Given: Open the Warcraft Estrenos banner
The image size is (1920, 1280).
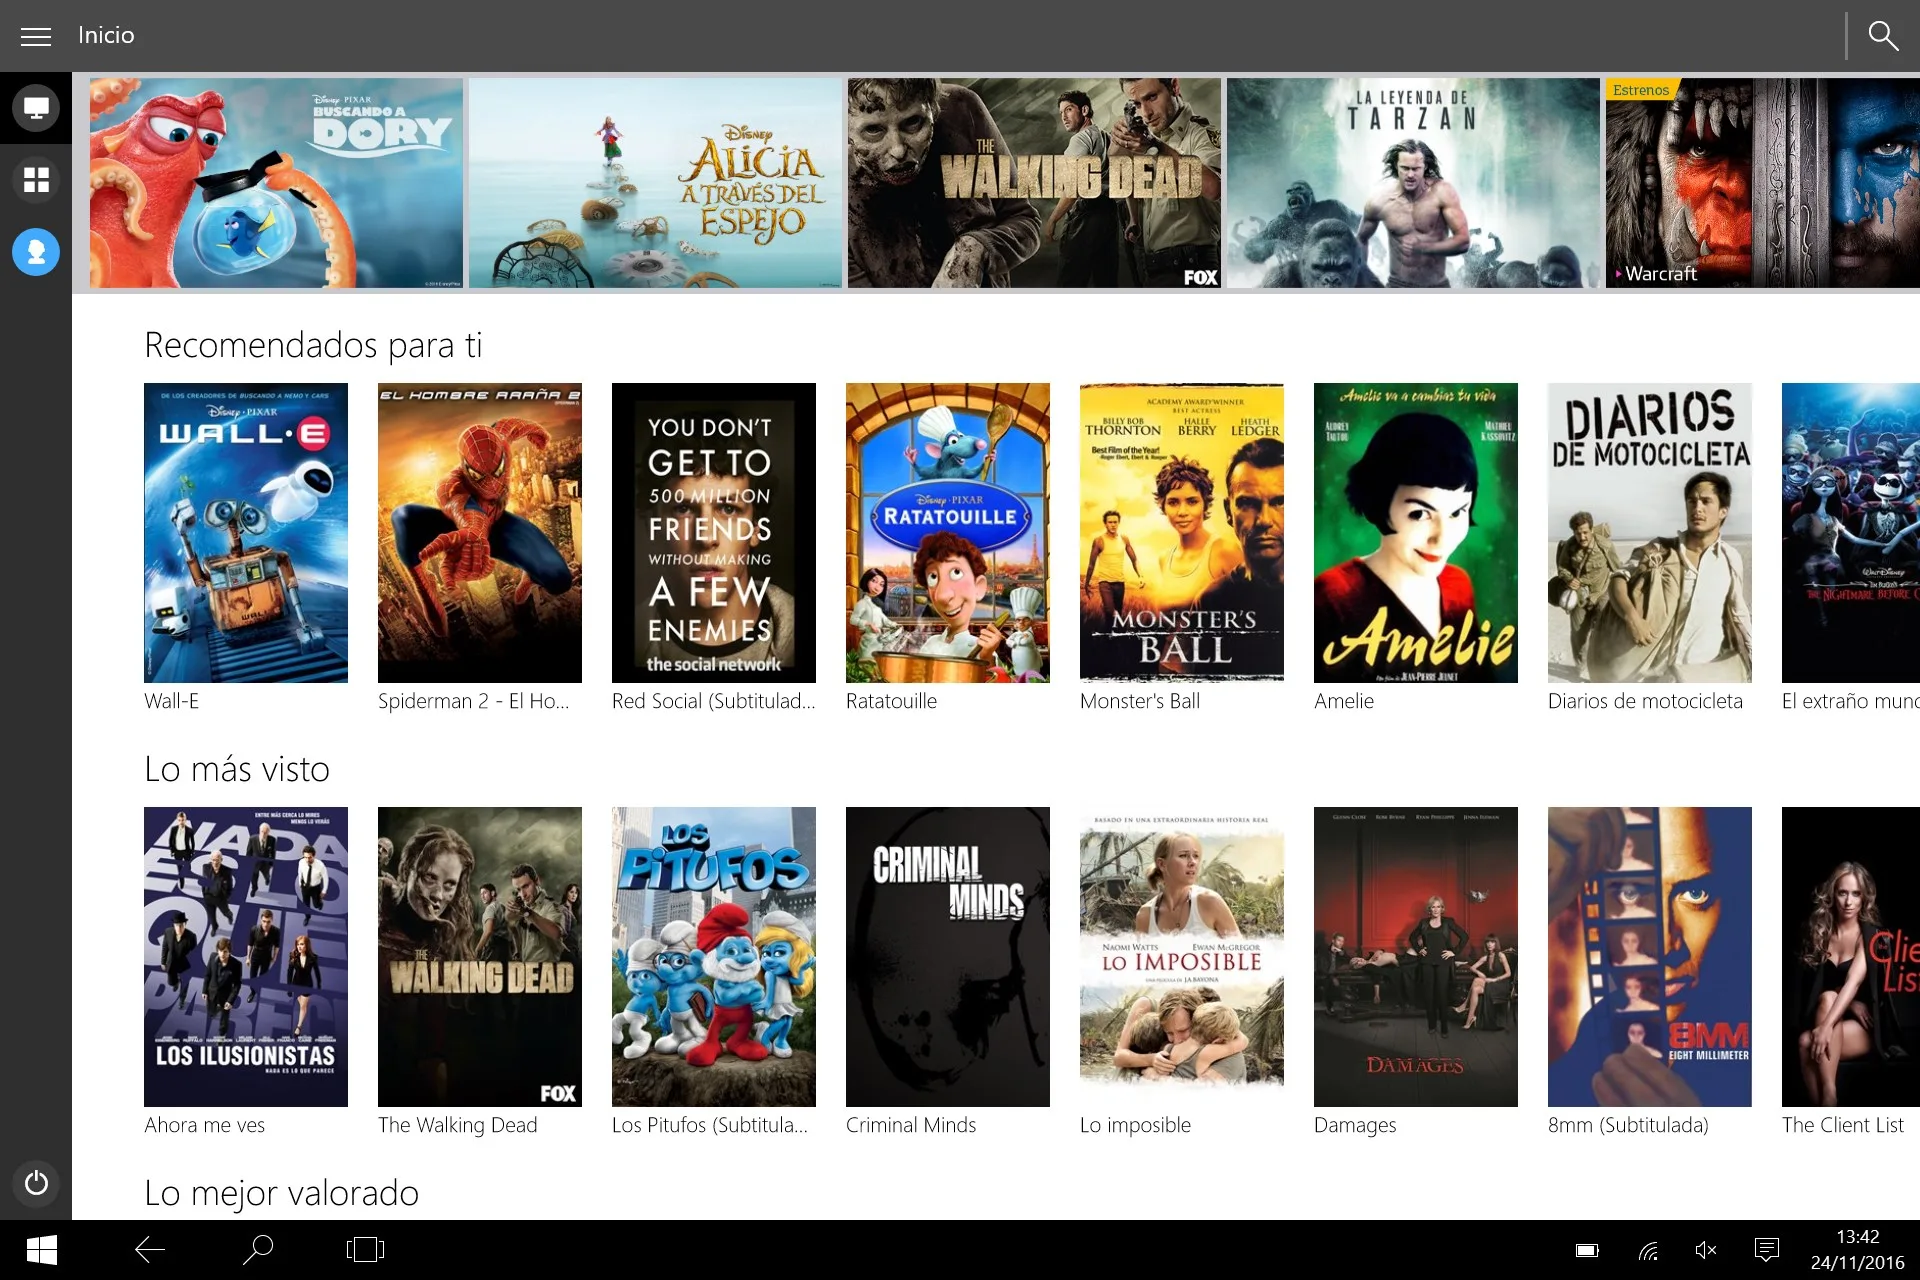Looking at the screenshot, I should [x=1763, y=183].
